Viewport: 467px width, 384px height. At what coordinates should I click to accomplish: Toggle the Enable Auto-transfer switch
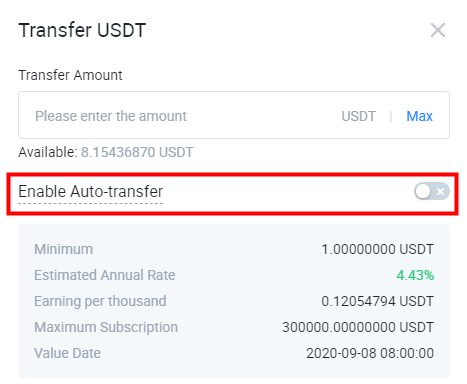432,191
